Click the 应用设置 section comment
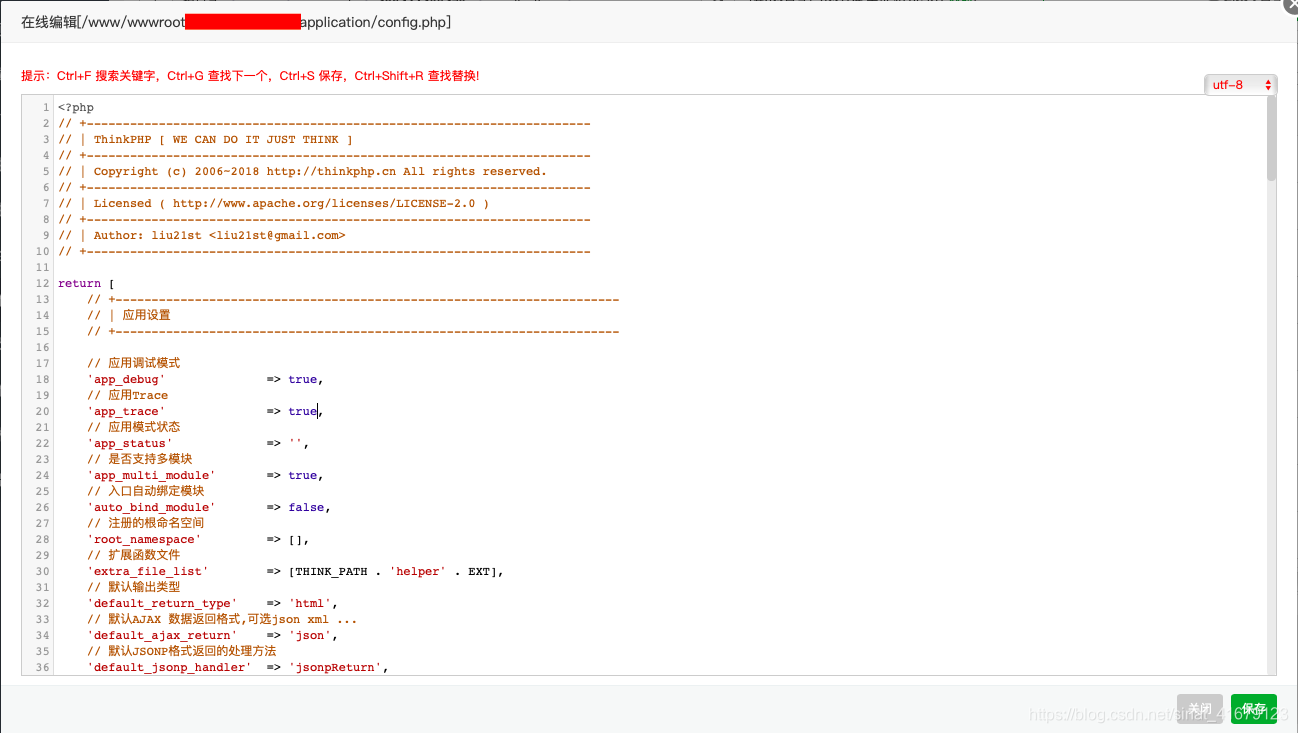1298x733 pixels. (x=129, y=315)
